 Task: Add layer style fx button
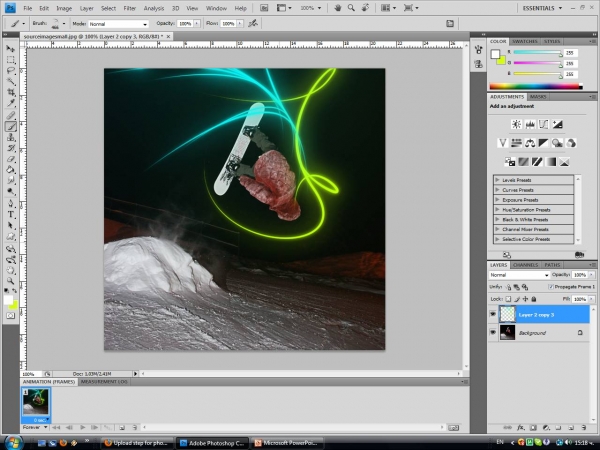520,428
